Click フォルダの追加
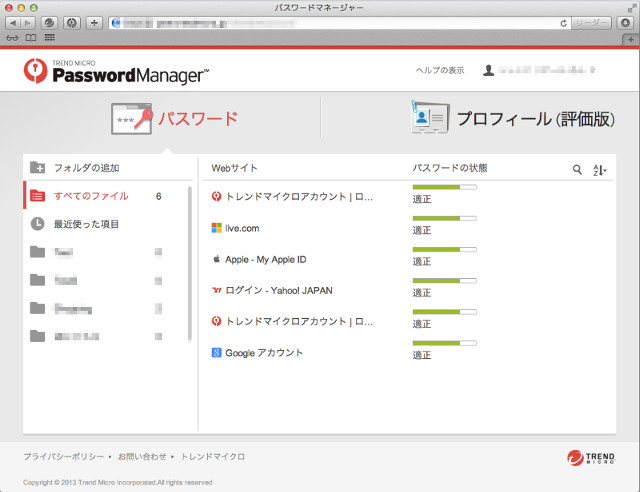Image resolution: width=640 pixels, height=492 pixels. pyautogui.click(x=87, y=168)
